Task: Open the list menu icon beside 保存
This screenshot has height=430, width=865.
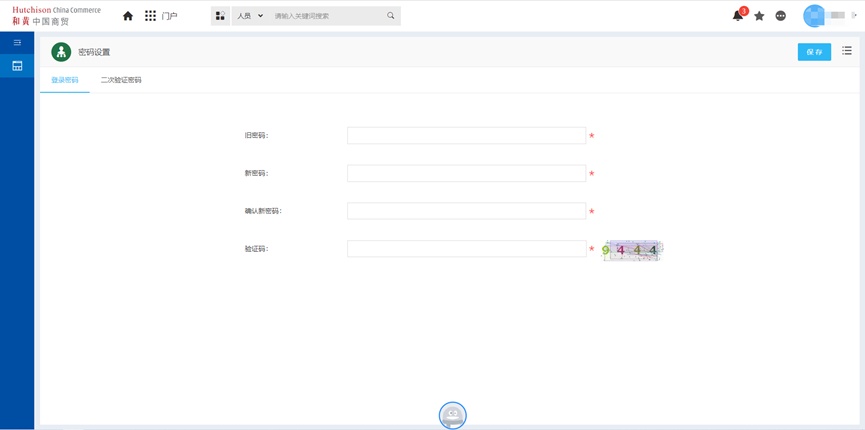Action: click(847, 51)
